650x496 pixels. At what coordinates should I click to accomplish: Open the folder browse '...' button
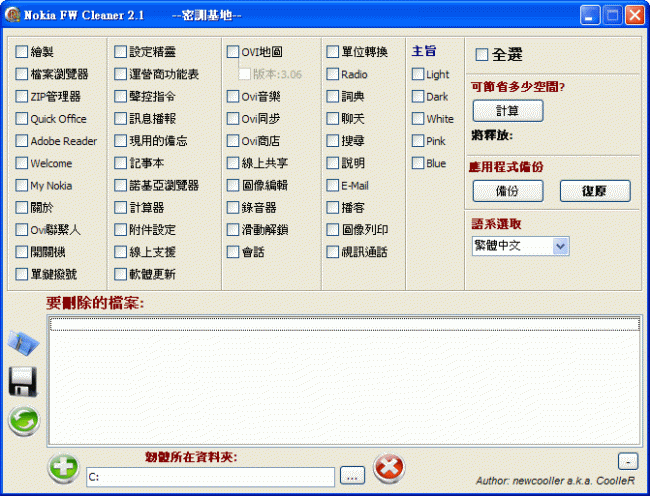coord(351,476)
